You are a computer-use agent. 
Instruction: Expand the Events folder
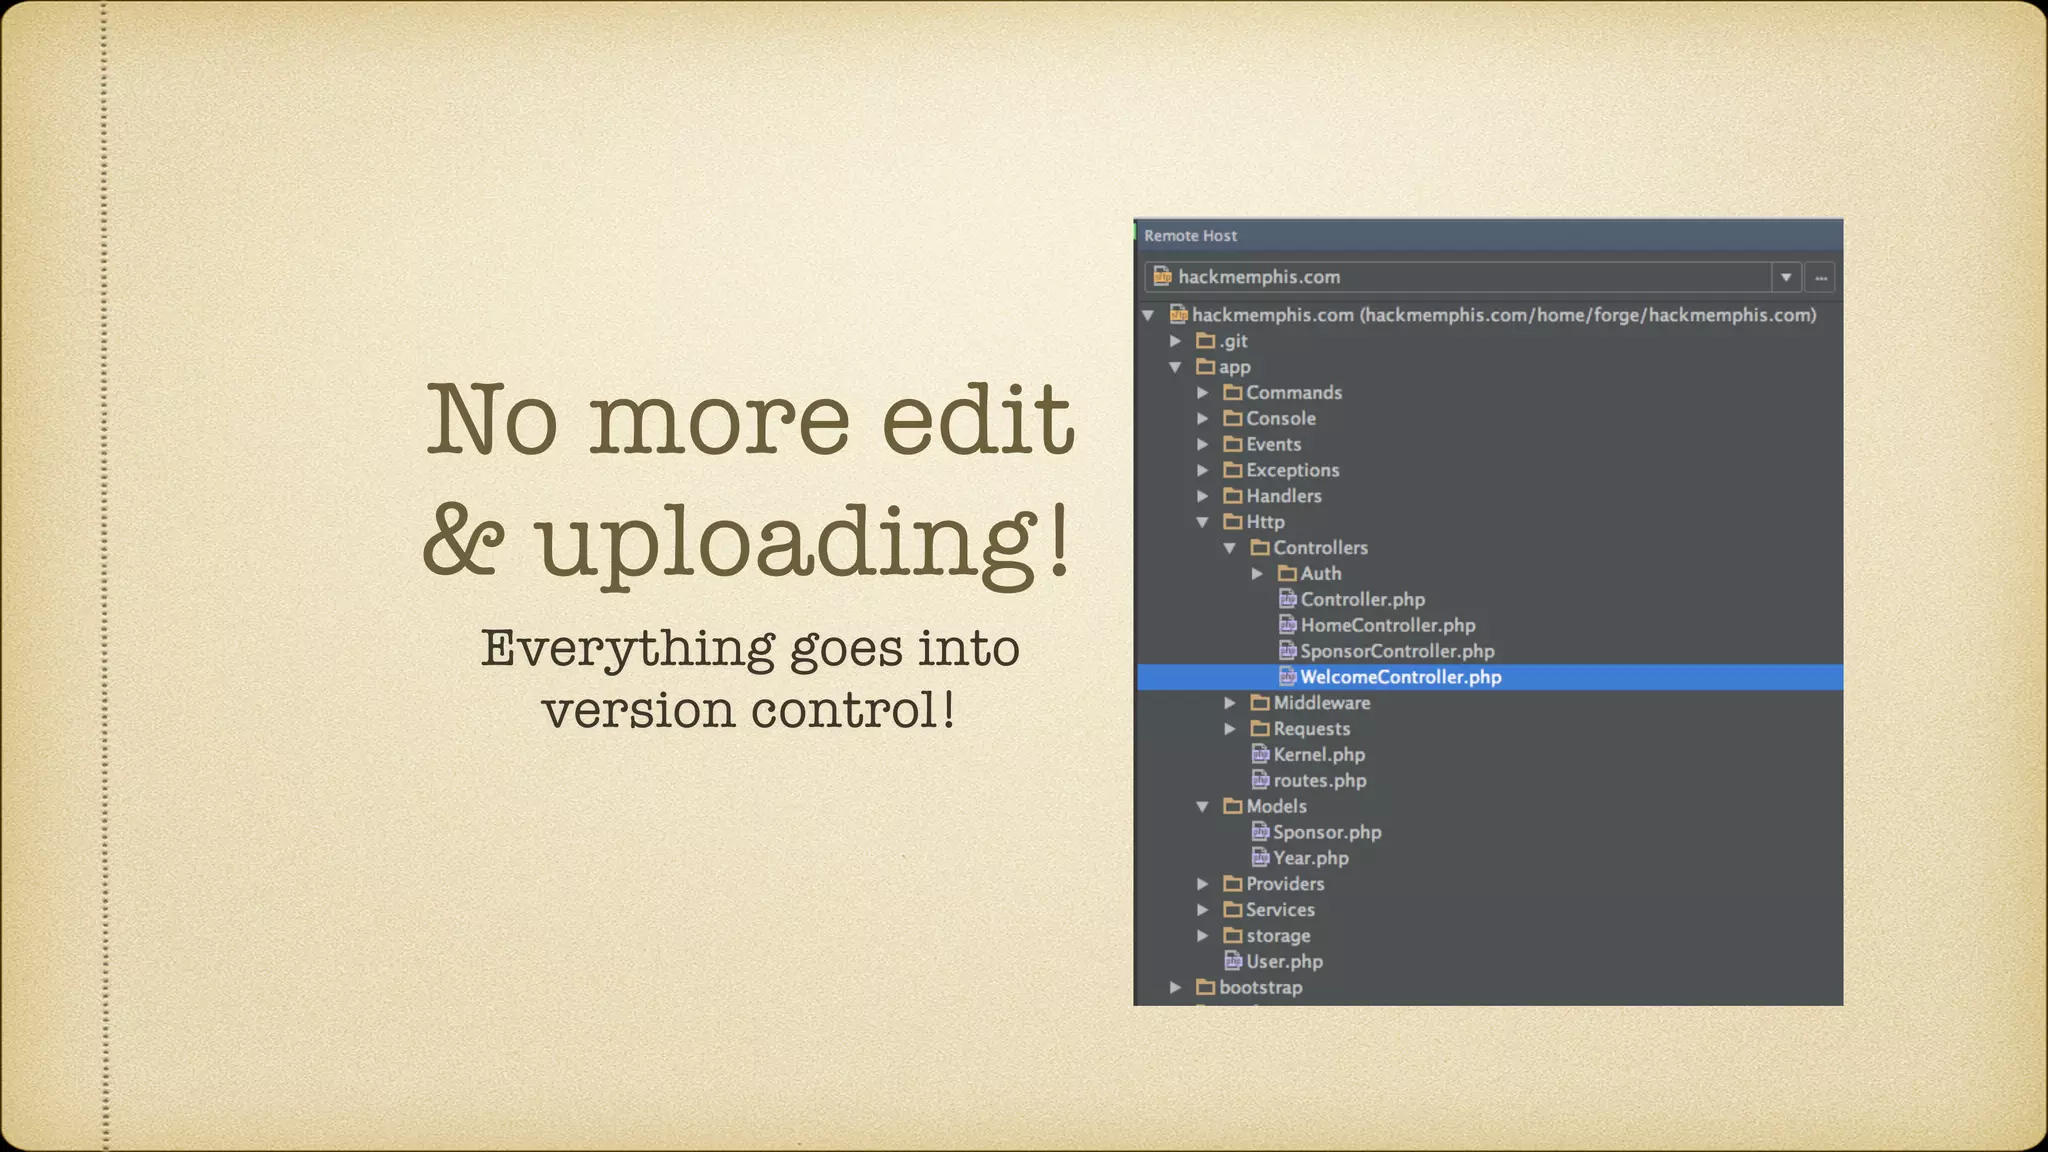[x=1203, y=444]
